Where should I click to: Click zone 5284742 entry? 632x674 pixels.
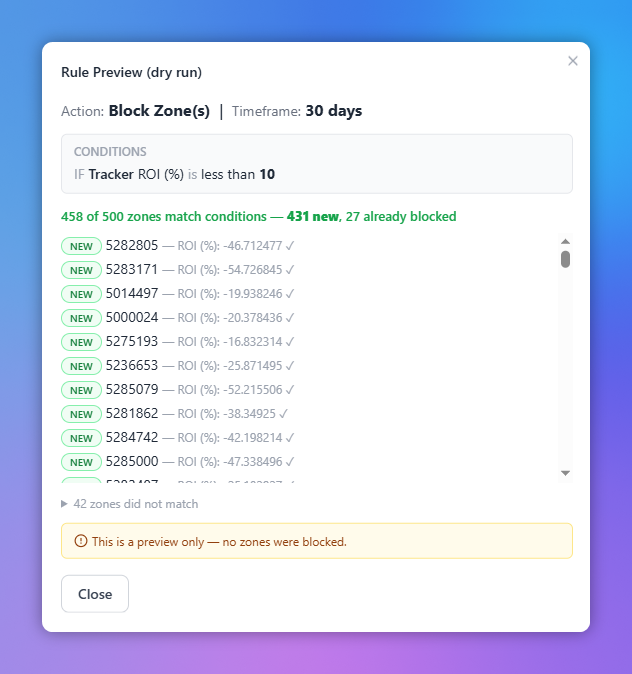point(178,438)
